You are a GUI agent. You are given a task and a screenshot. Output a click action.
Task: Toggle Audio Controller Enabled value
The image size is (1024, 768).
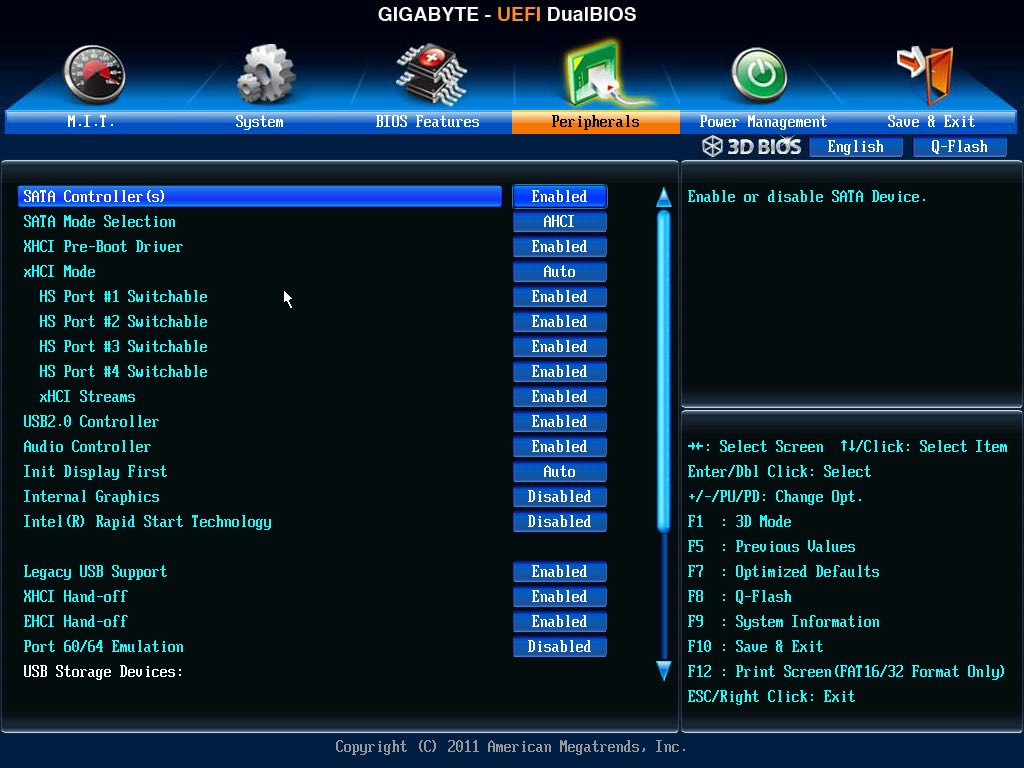[x=560, y=447]
